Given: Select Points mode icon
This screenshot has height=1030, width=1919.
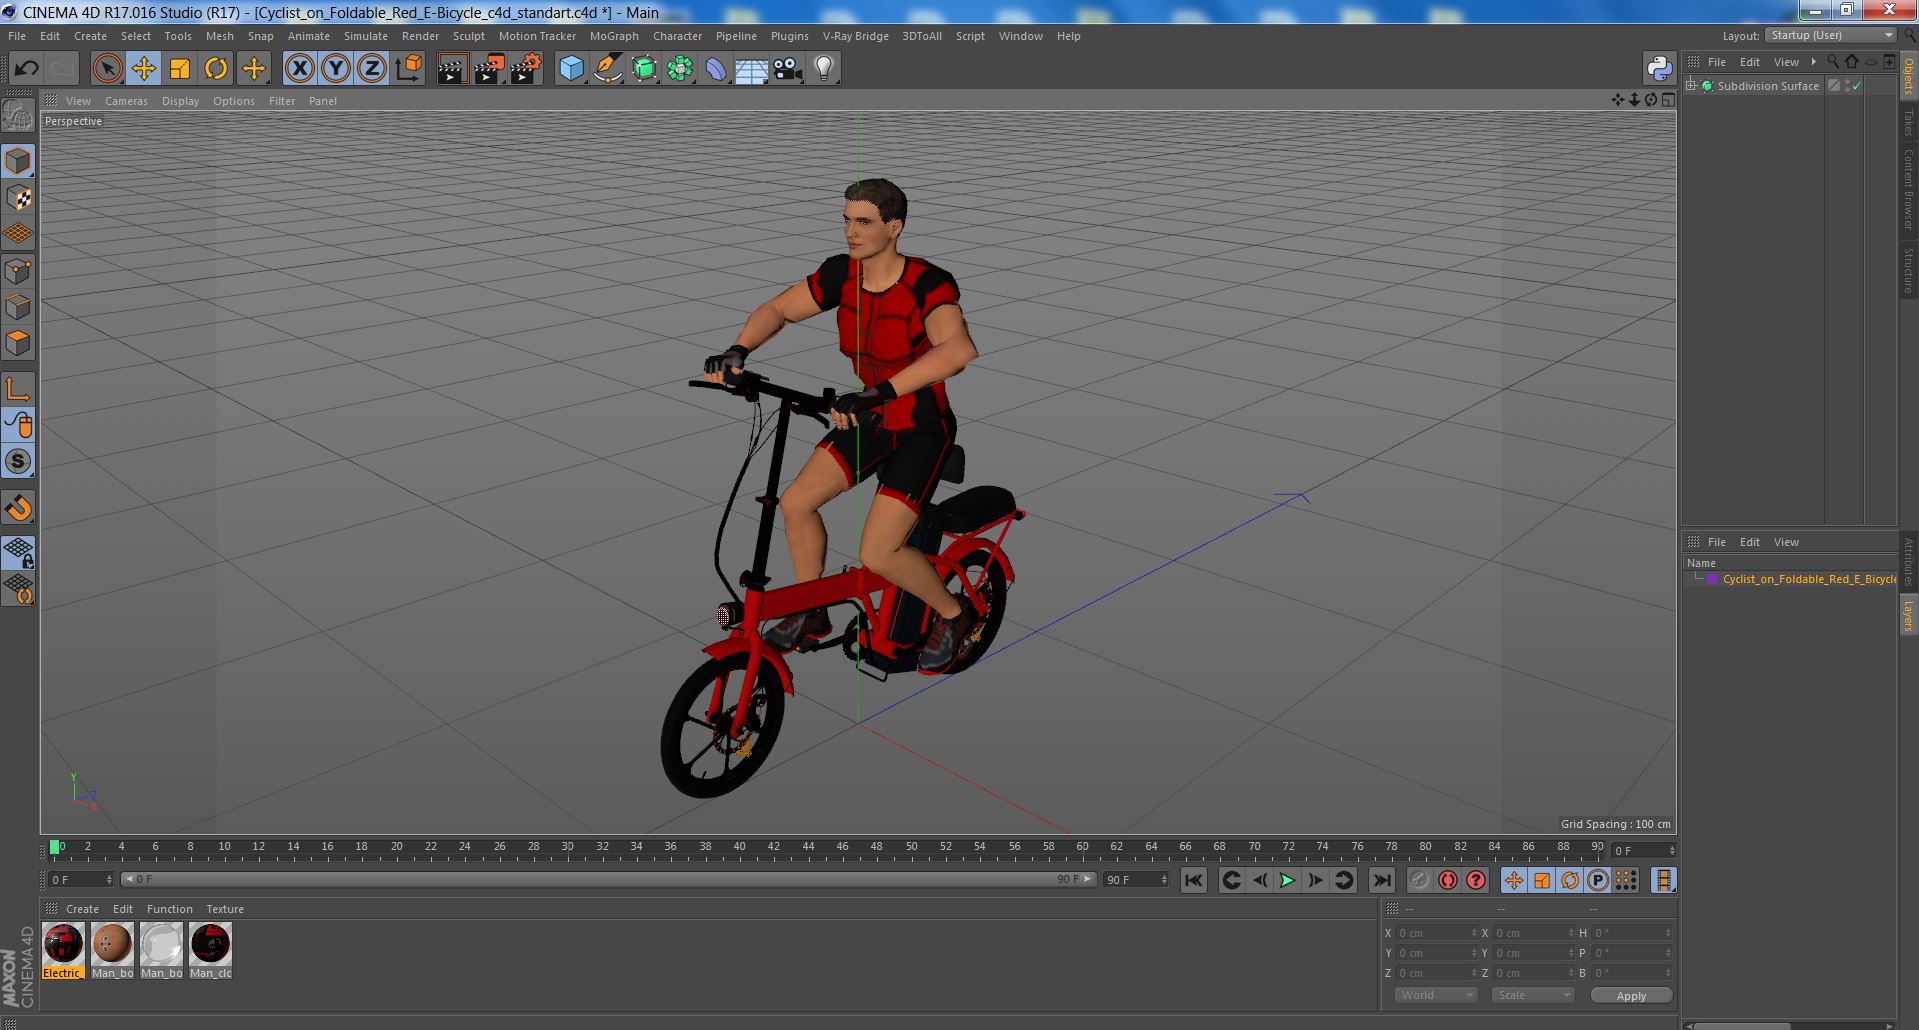Looking at the screenshot, I should point(18,271).
